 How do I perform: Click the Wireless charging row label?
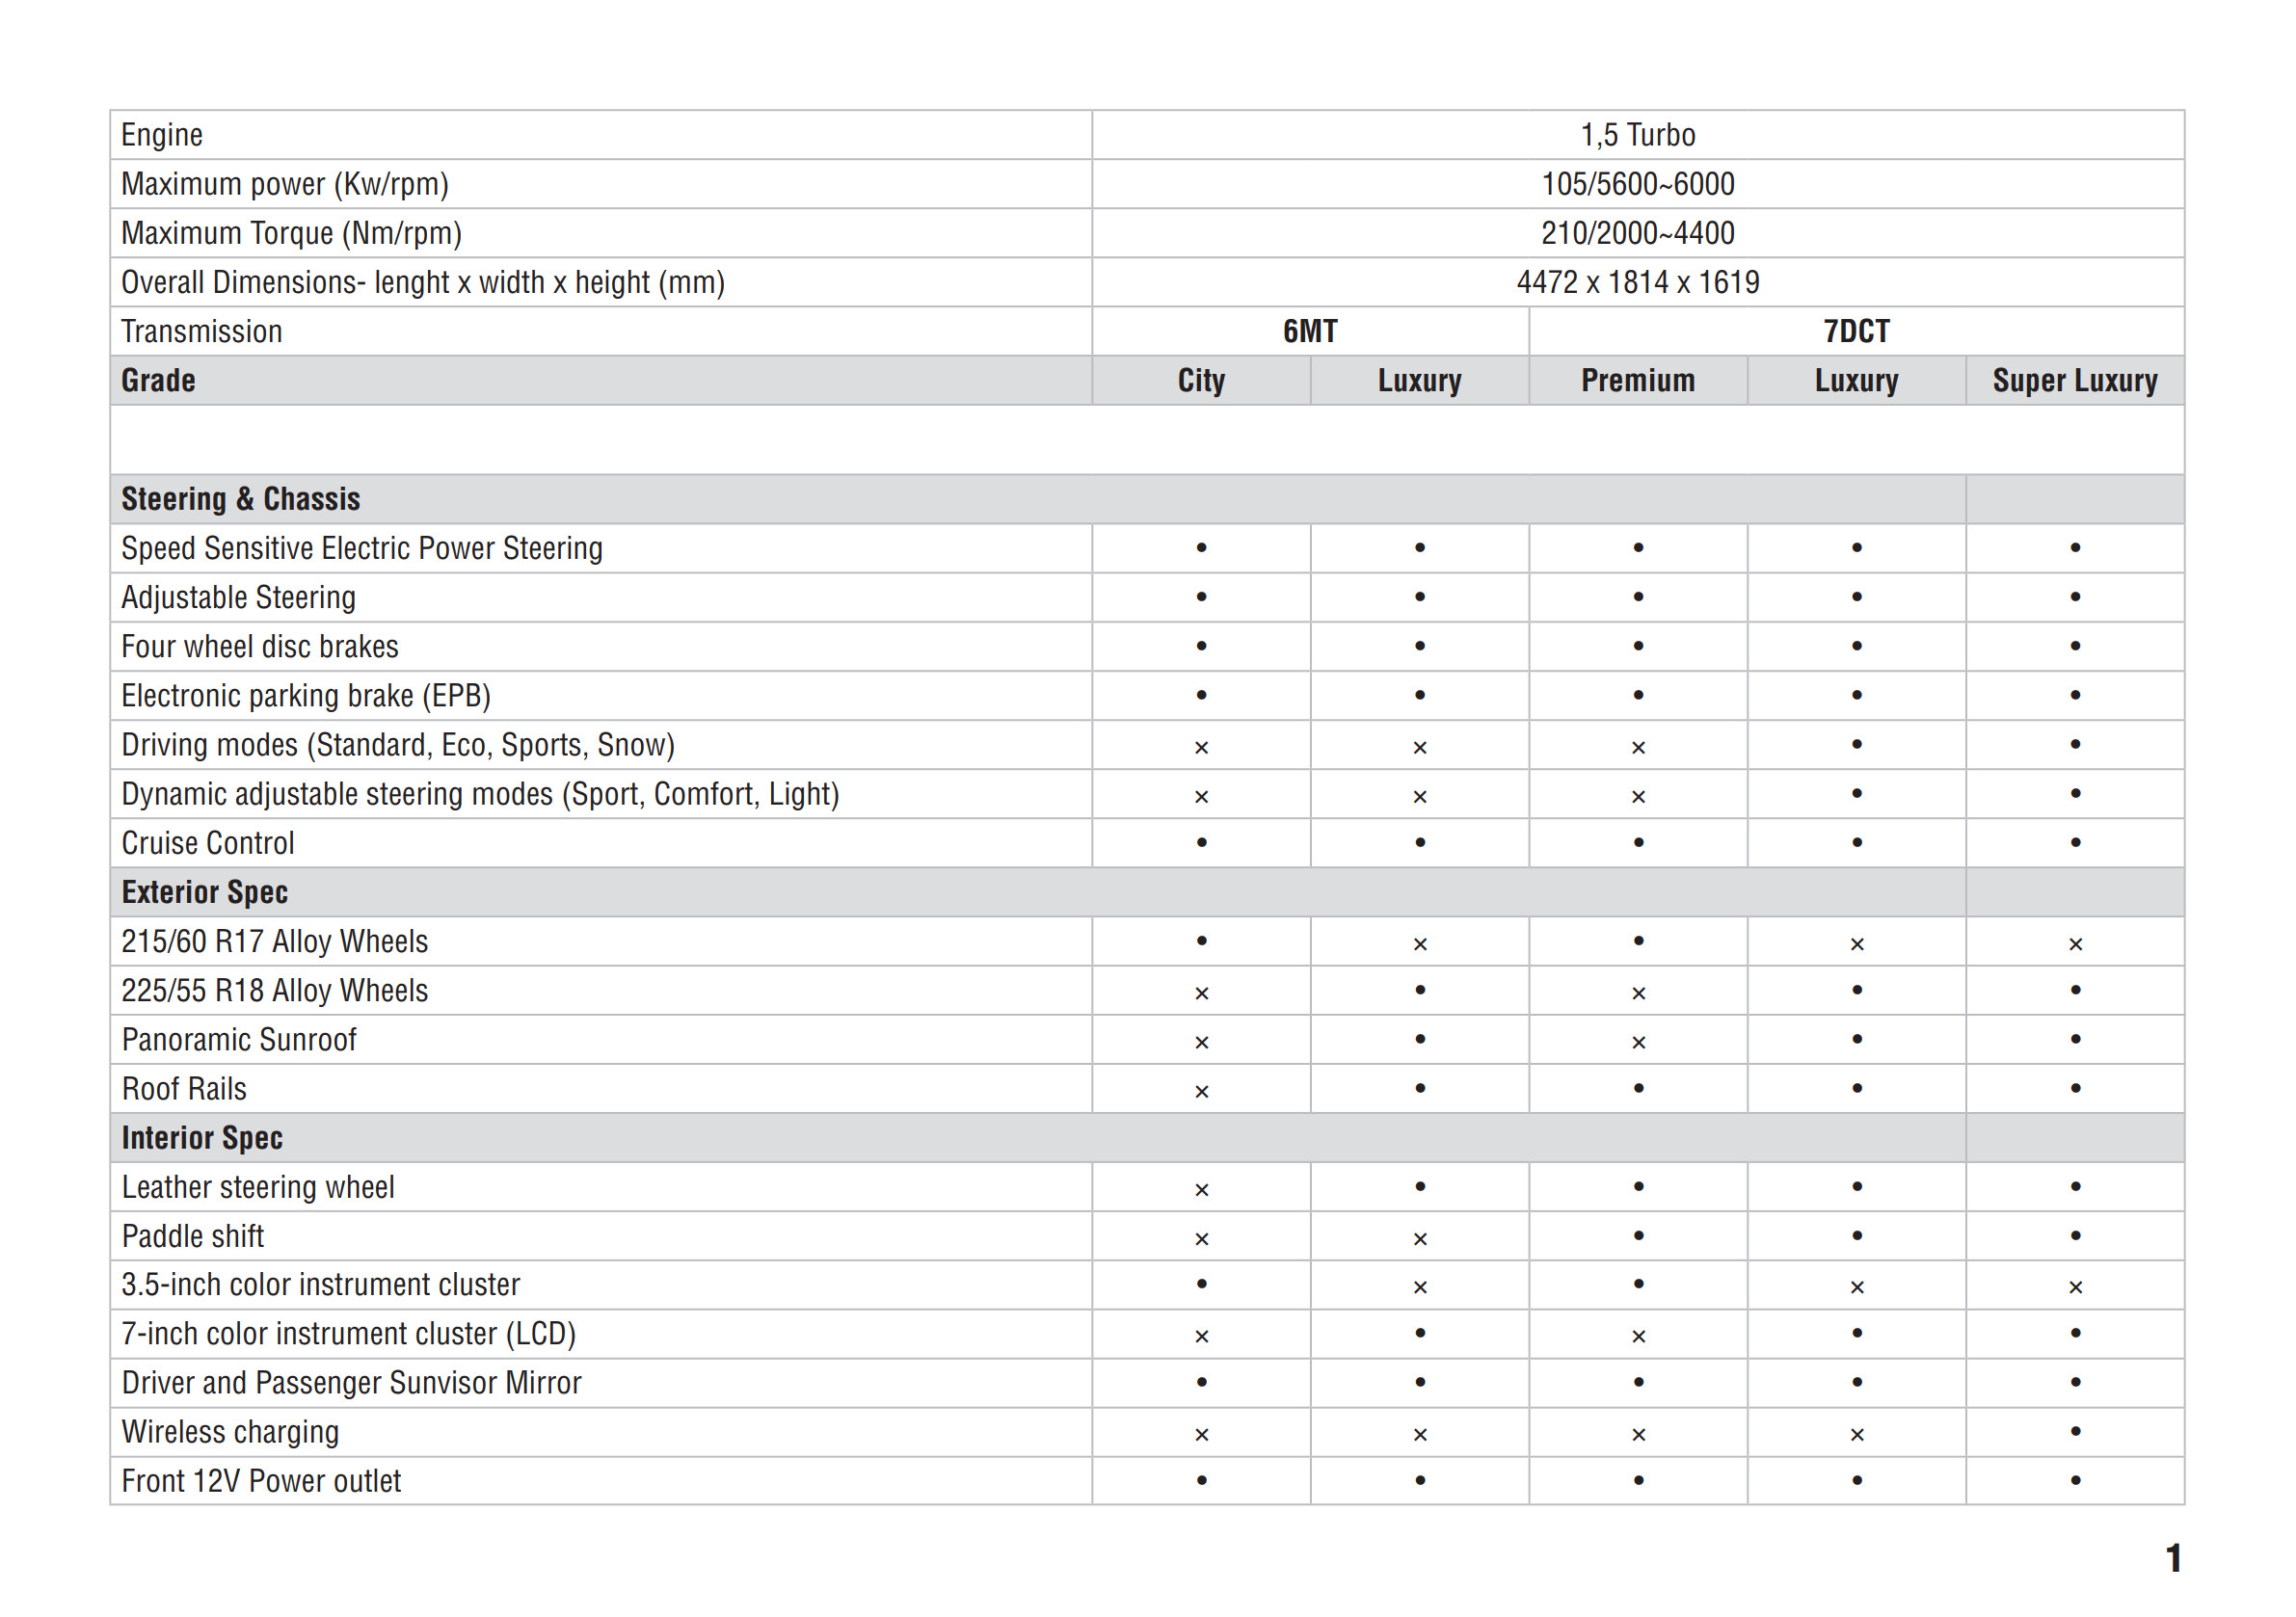click(x=230, y=1432)
